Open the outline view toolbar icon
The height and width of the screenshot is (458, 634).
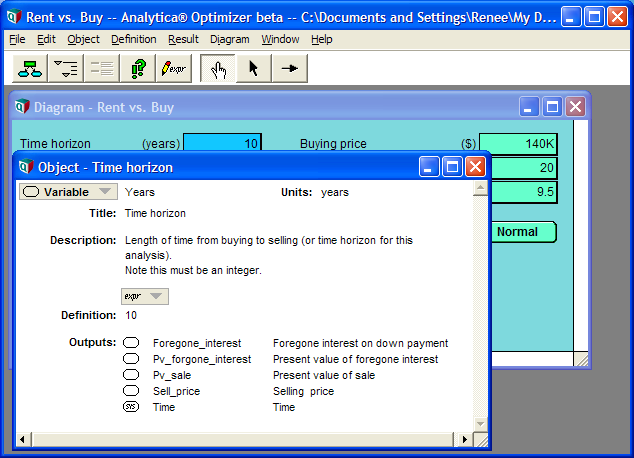(66, 68)
